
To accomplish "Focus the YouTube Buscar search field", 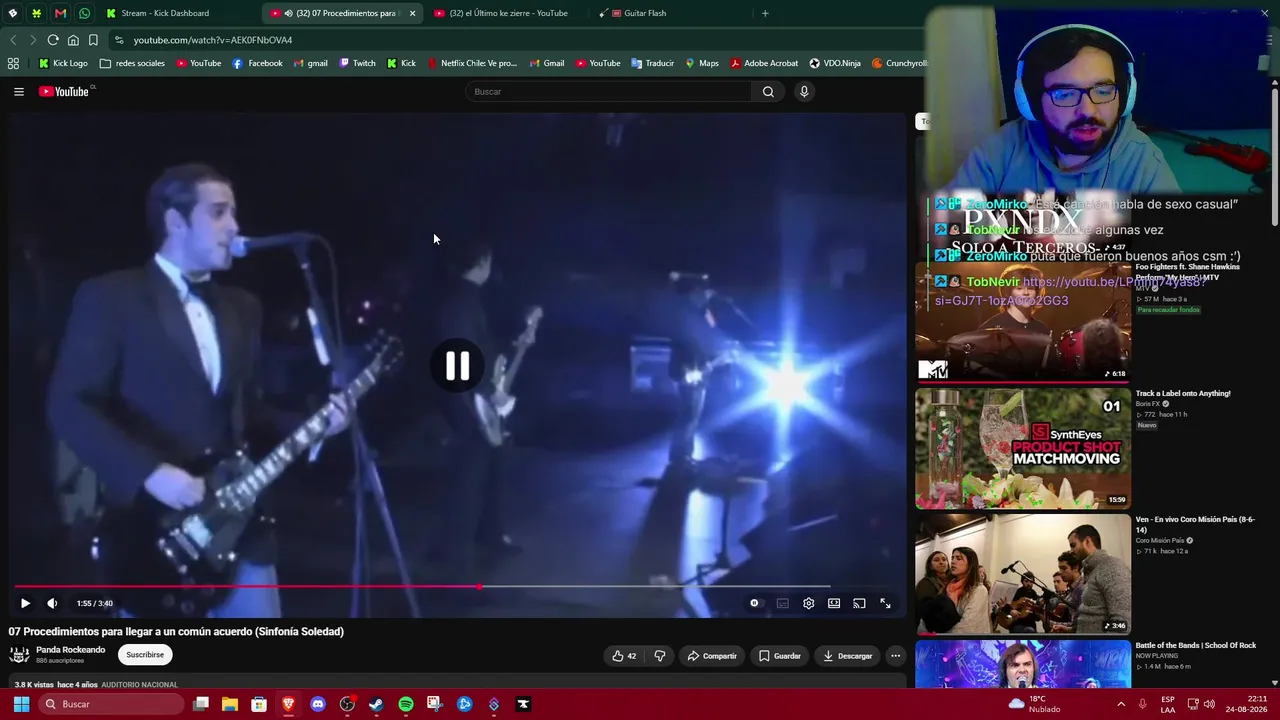I will click(609, 92).
